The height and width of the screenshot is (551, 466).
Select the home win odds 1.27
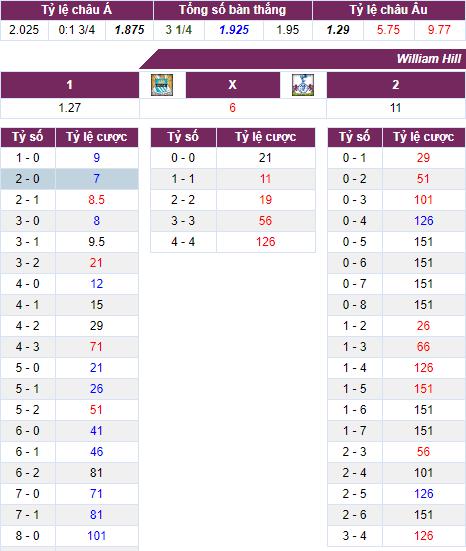(x=70, y=108)
